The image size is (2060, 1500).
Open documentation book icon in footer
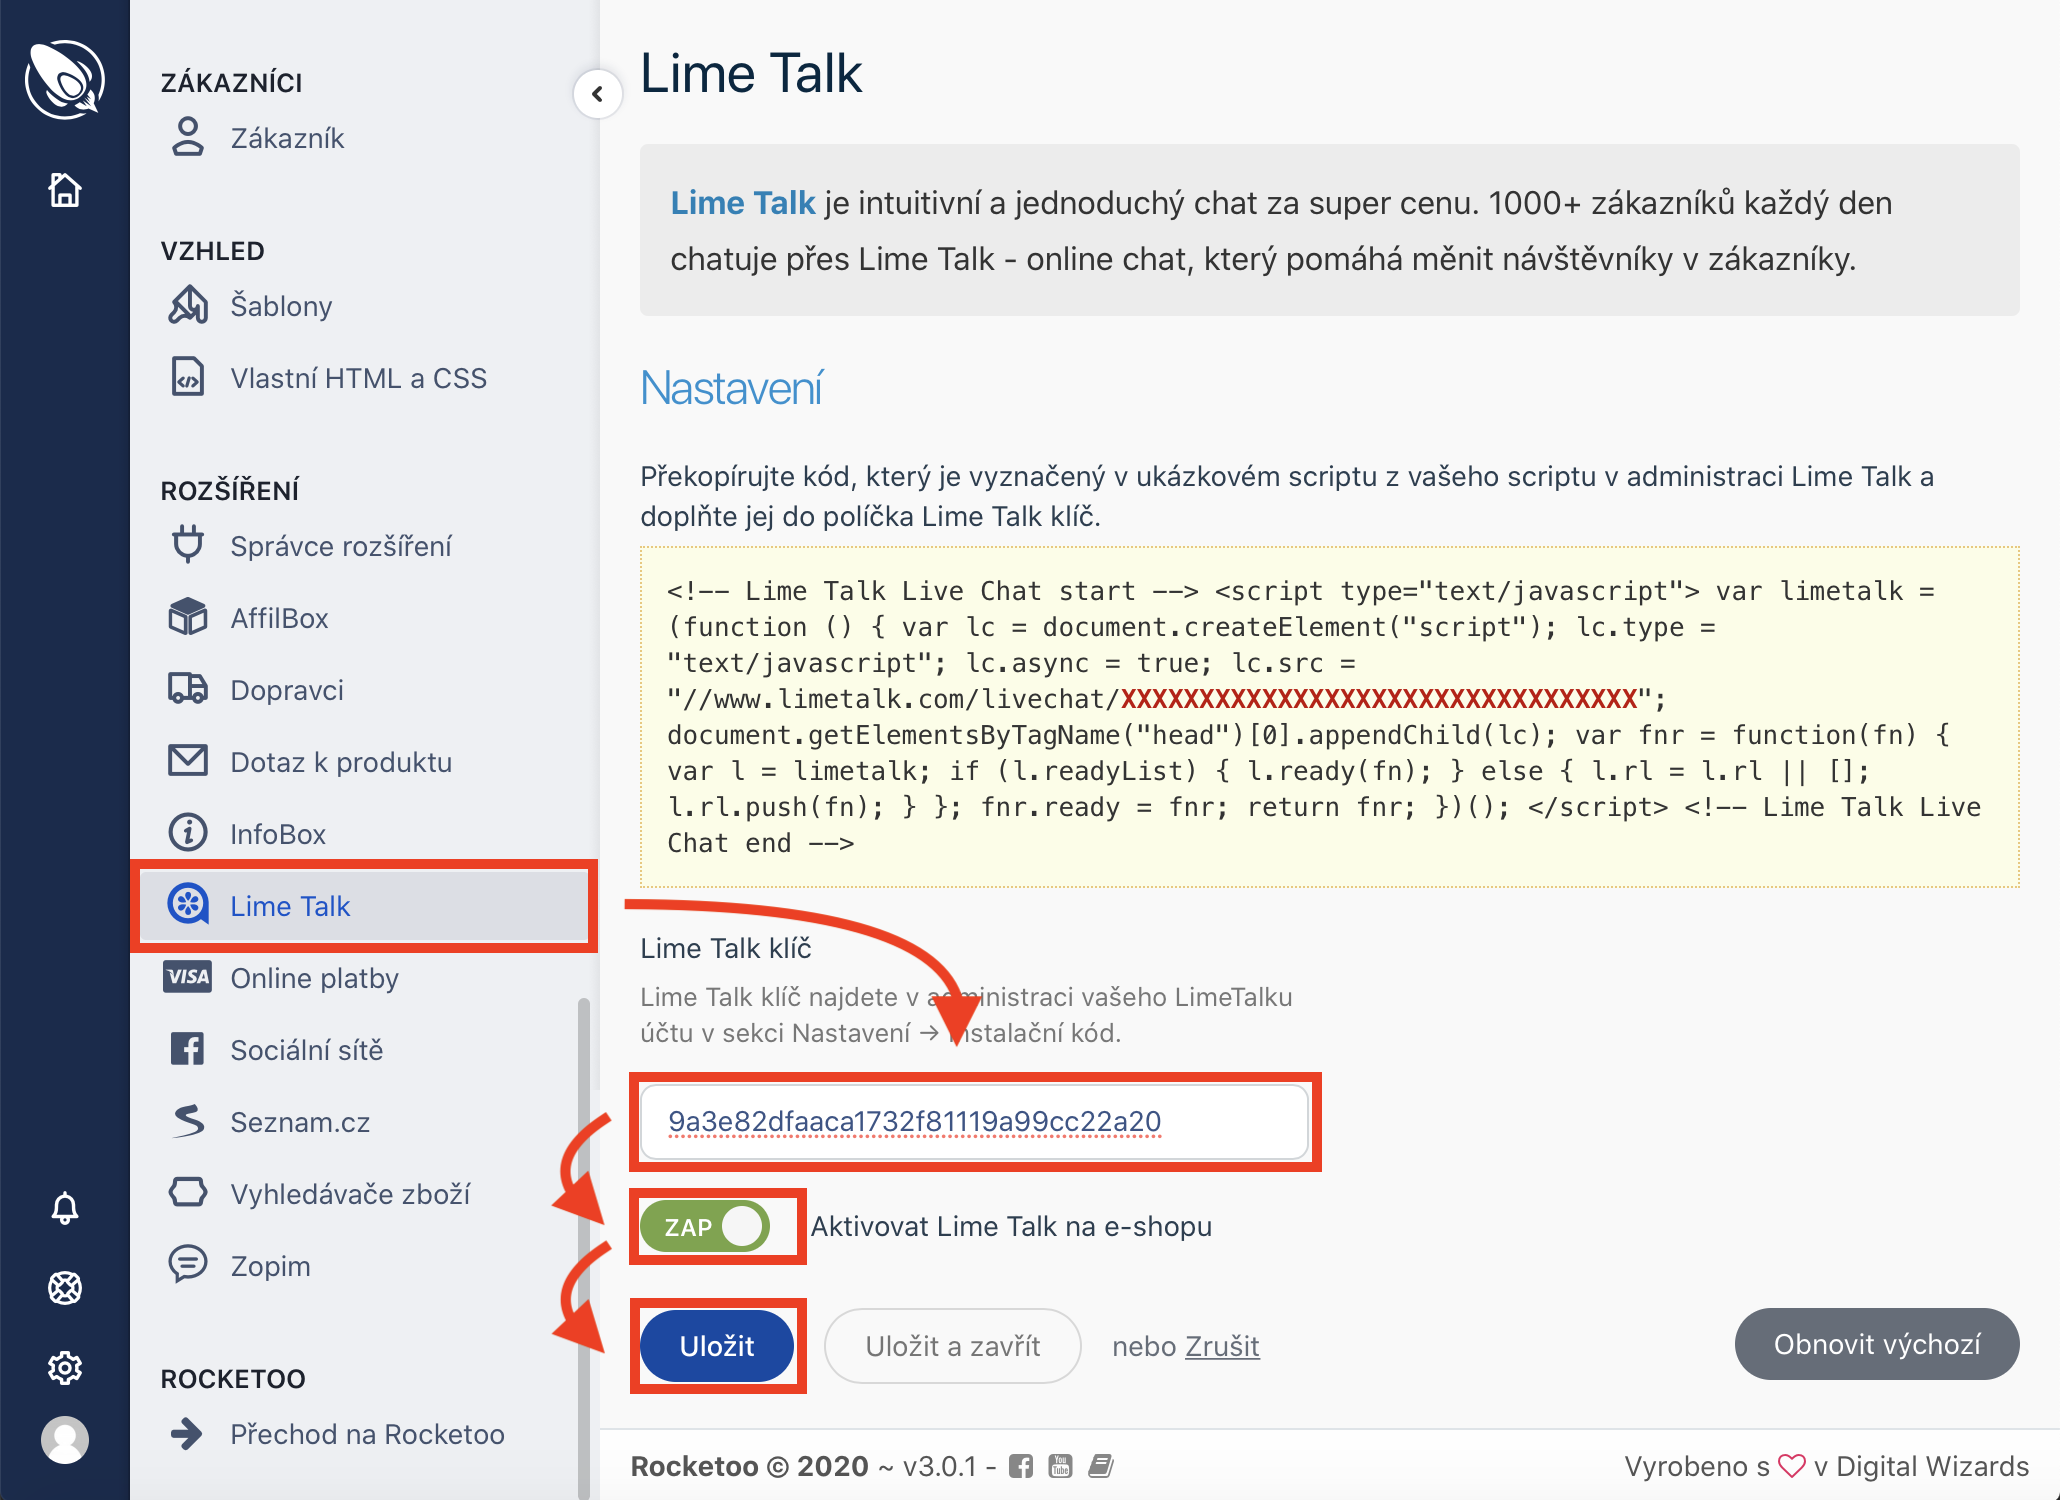point(1101,1466)
